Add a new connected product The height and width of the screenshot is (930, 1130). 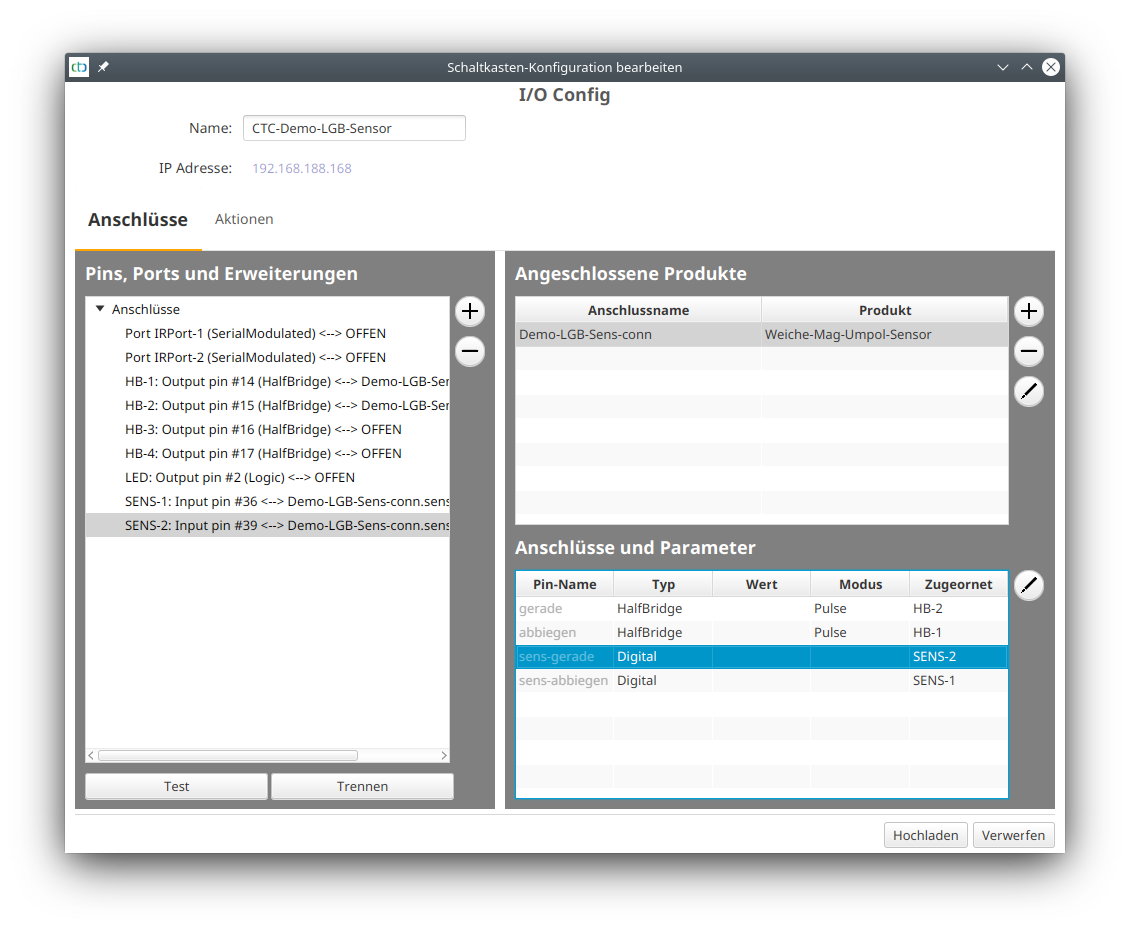pyautogui.click(x=1028, y=311)
